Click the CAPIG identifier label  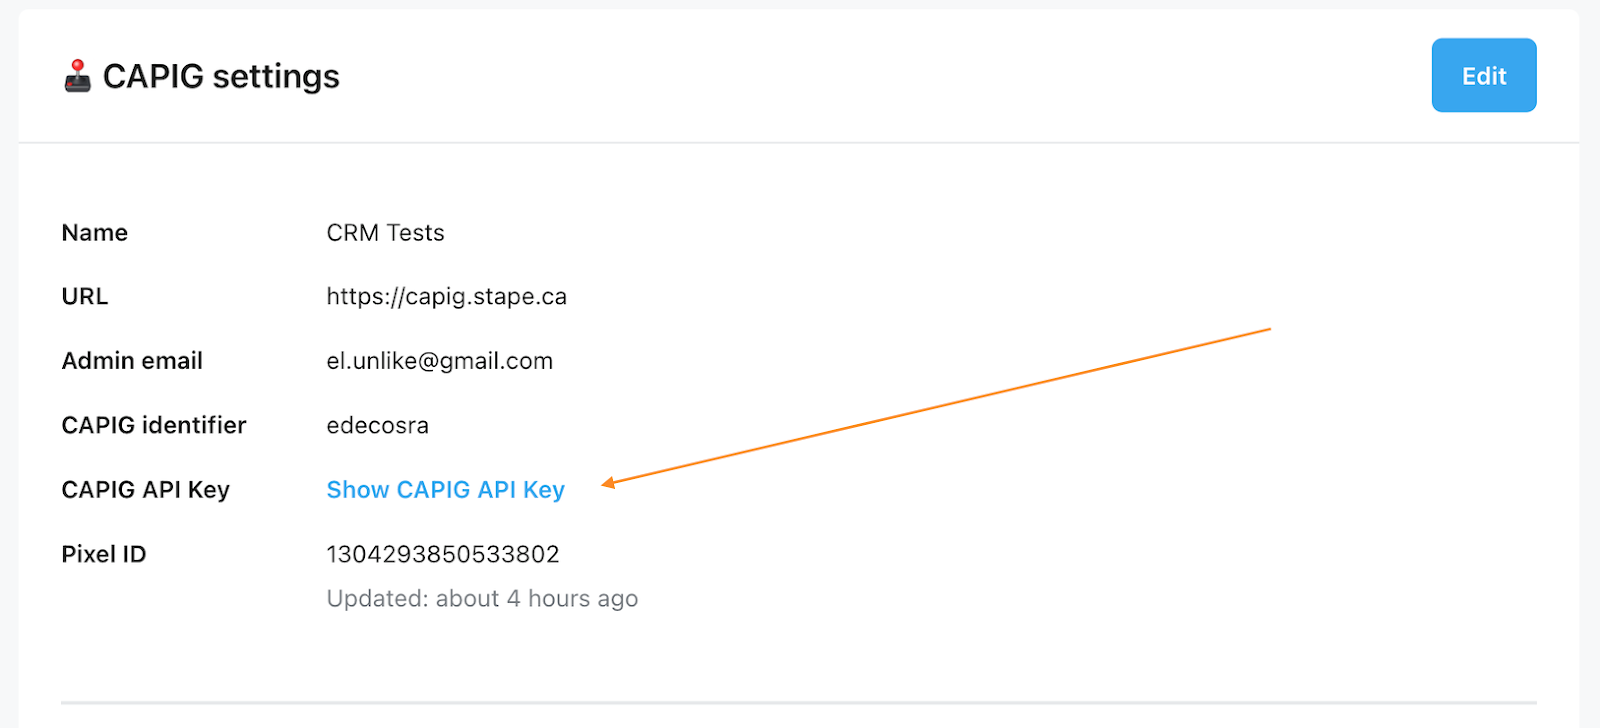(x=154, y=425)
